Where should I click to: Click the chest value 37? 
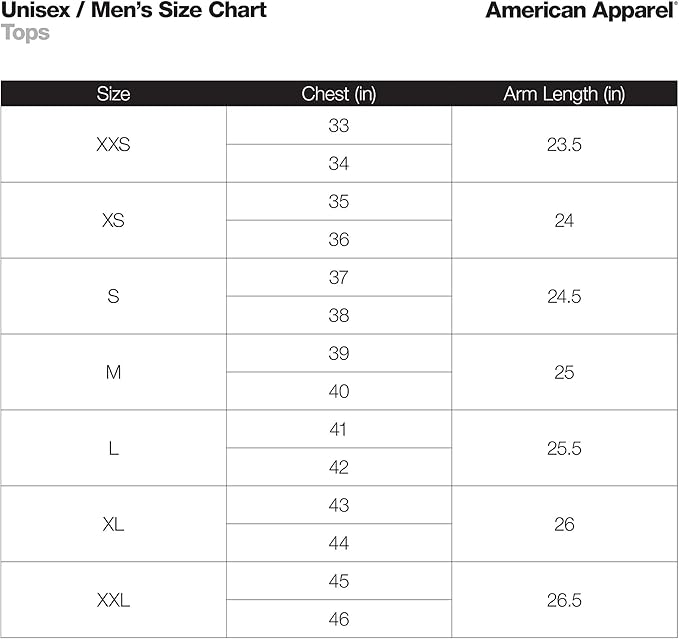point(339,278)
